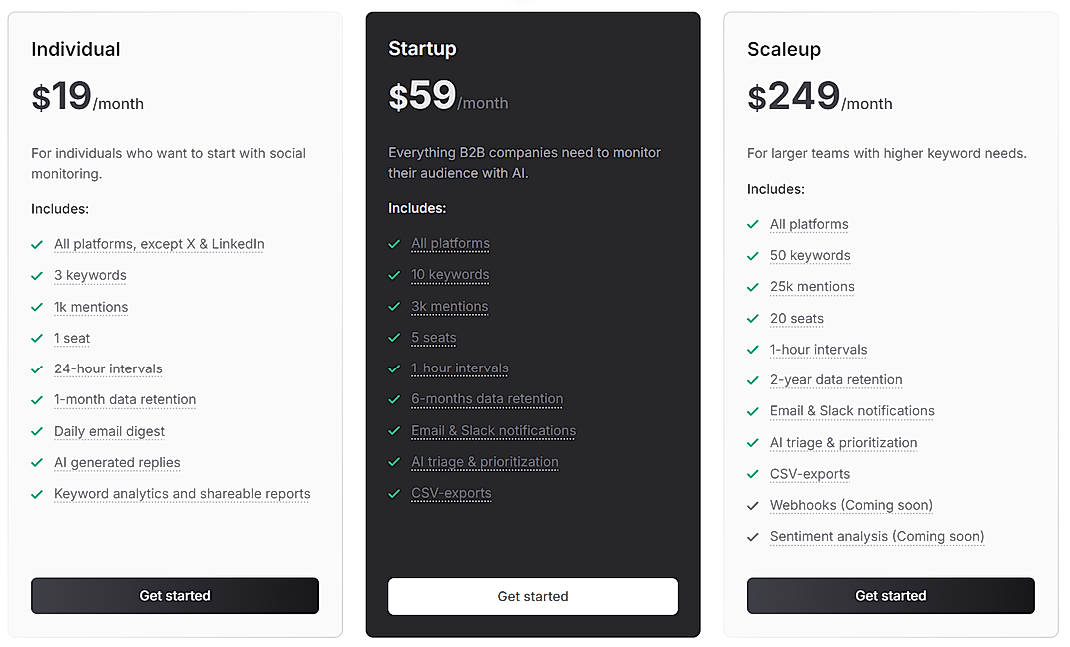Click the Scaleup plan heading
This screenshot has width=1070, height=647.
(783, 49)
